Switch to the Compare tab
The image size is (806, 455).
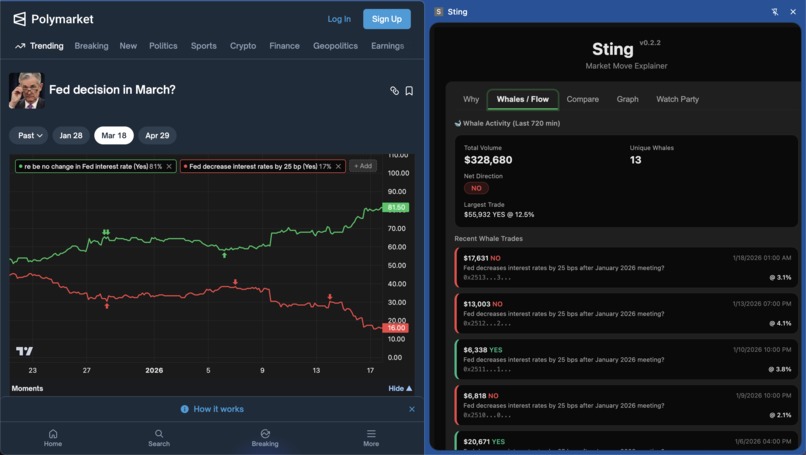coord(582,99)
